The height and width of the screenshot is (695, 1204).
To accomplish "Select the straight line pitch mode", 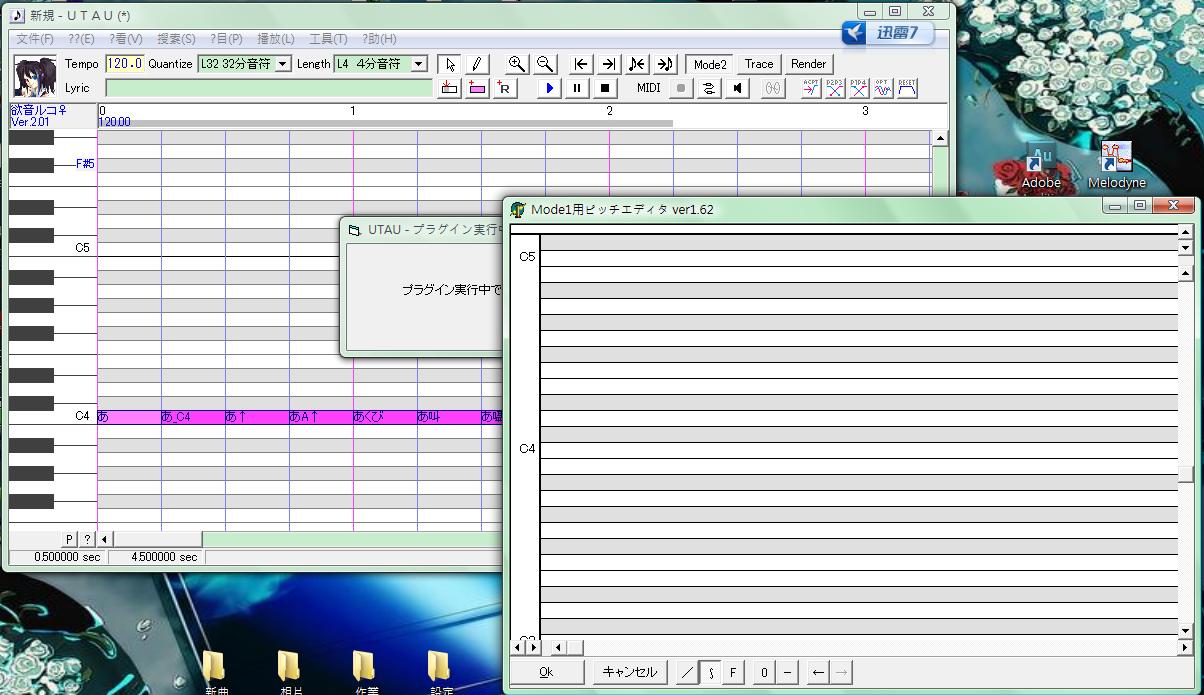I will [x=687, y=672].
